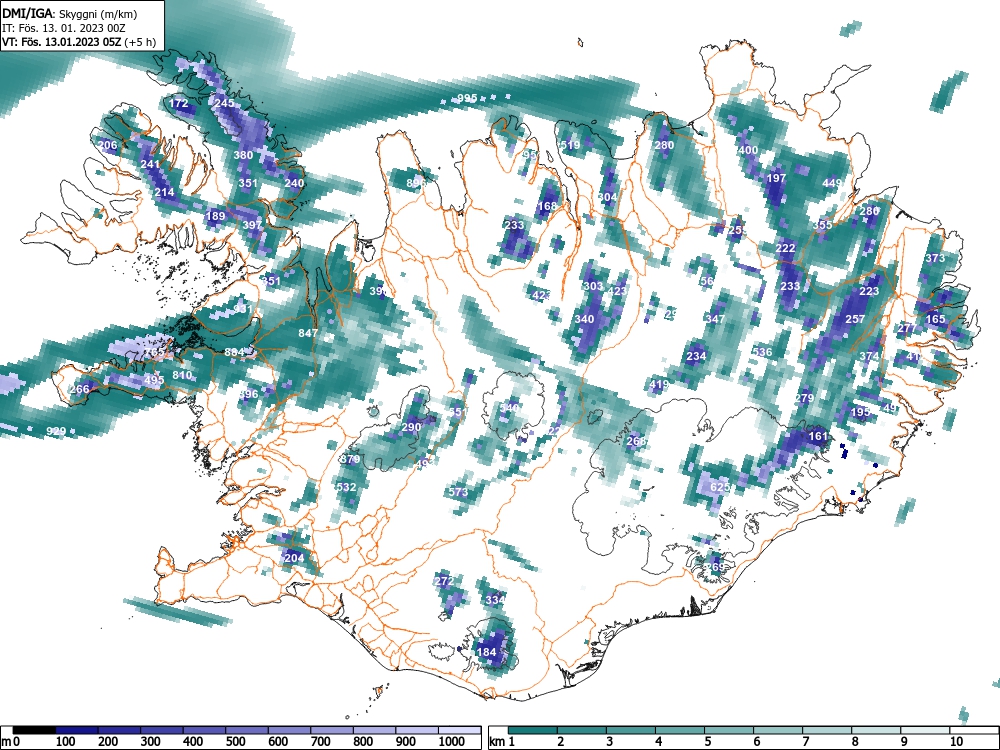Screen dimensions: 1000x750
Task: Click the dark teal swatch between km 1 and 2
Action: point(533,730)
